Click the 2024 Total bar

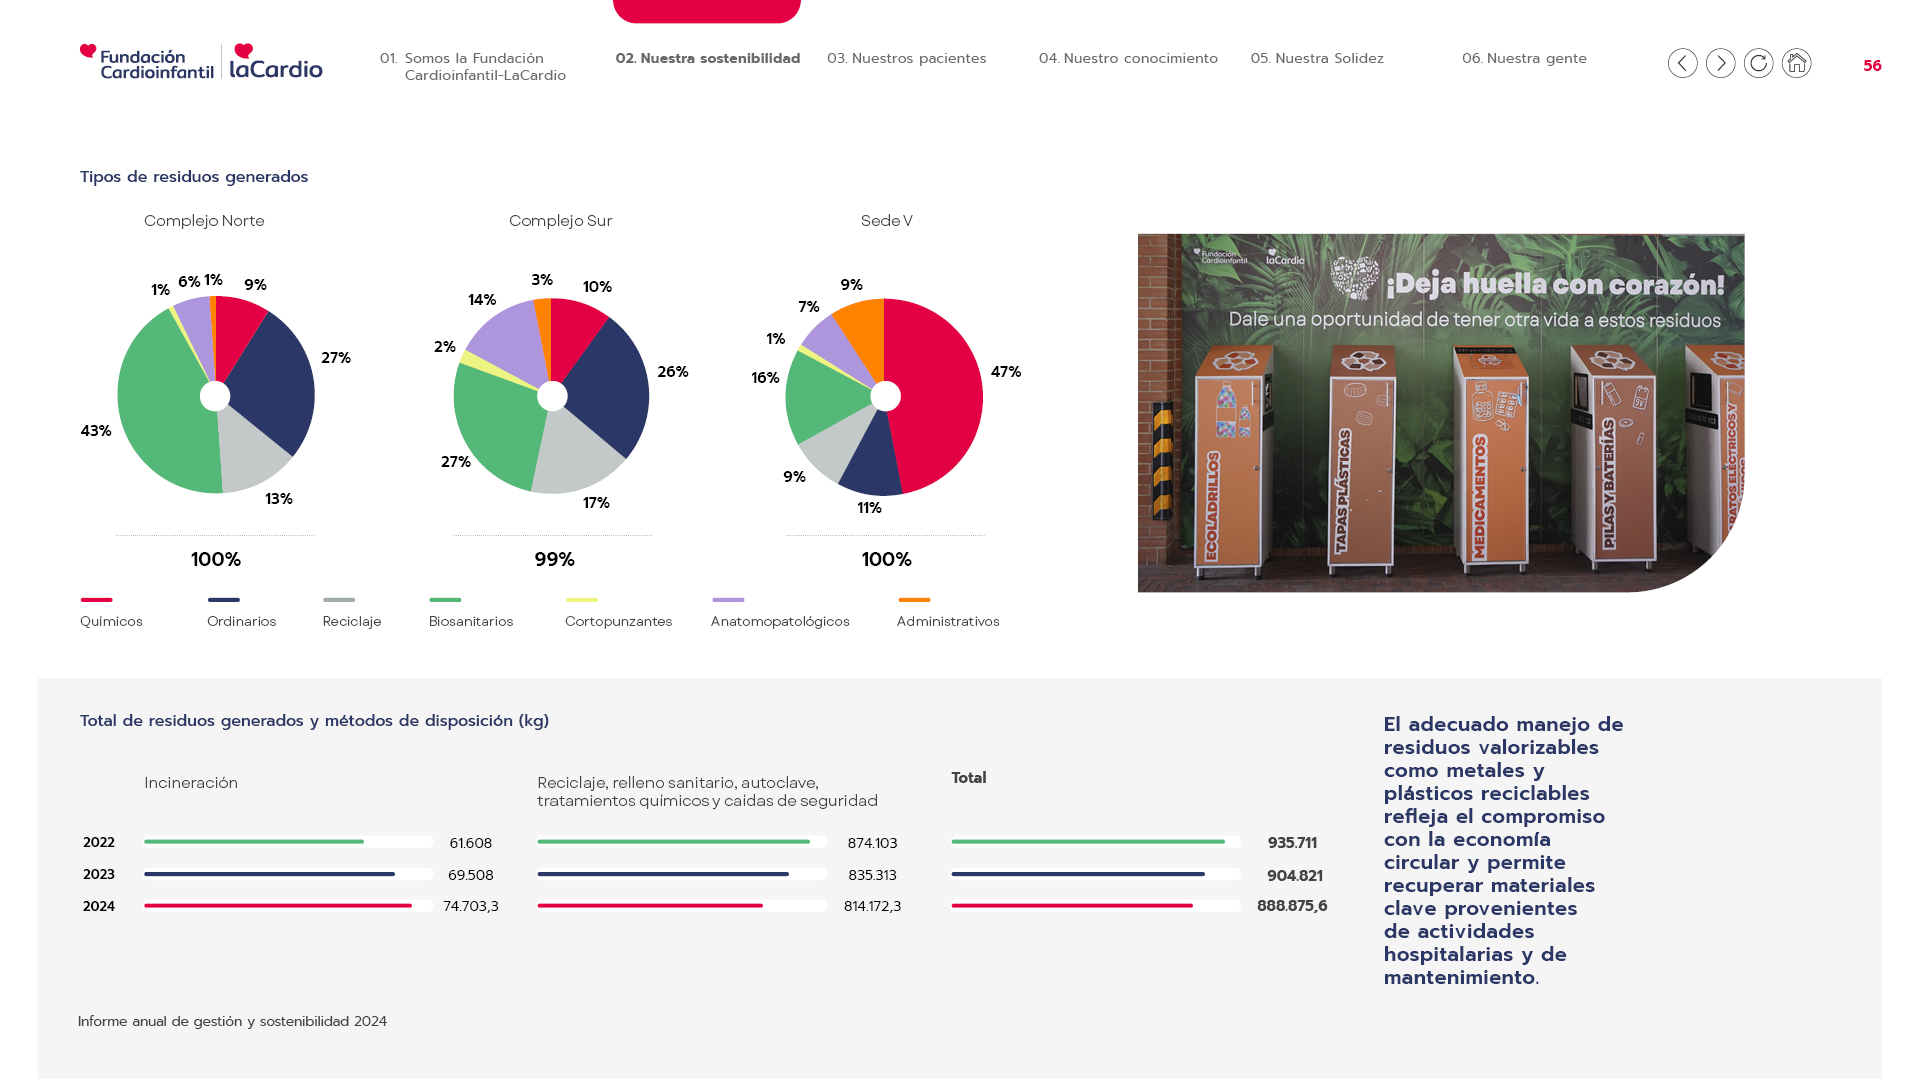pyautogui.click(x=1096, y=906)
